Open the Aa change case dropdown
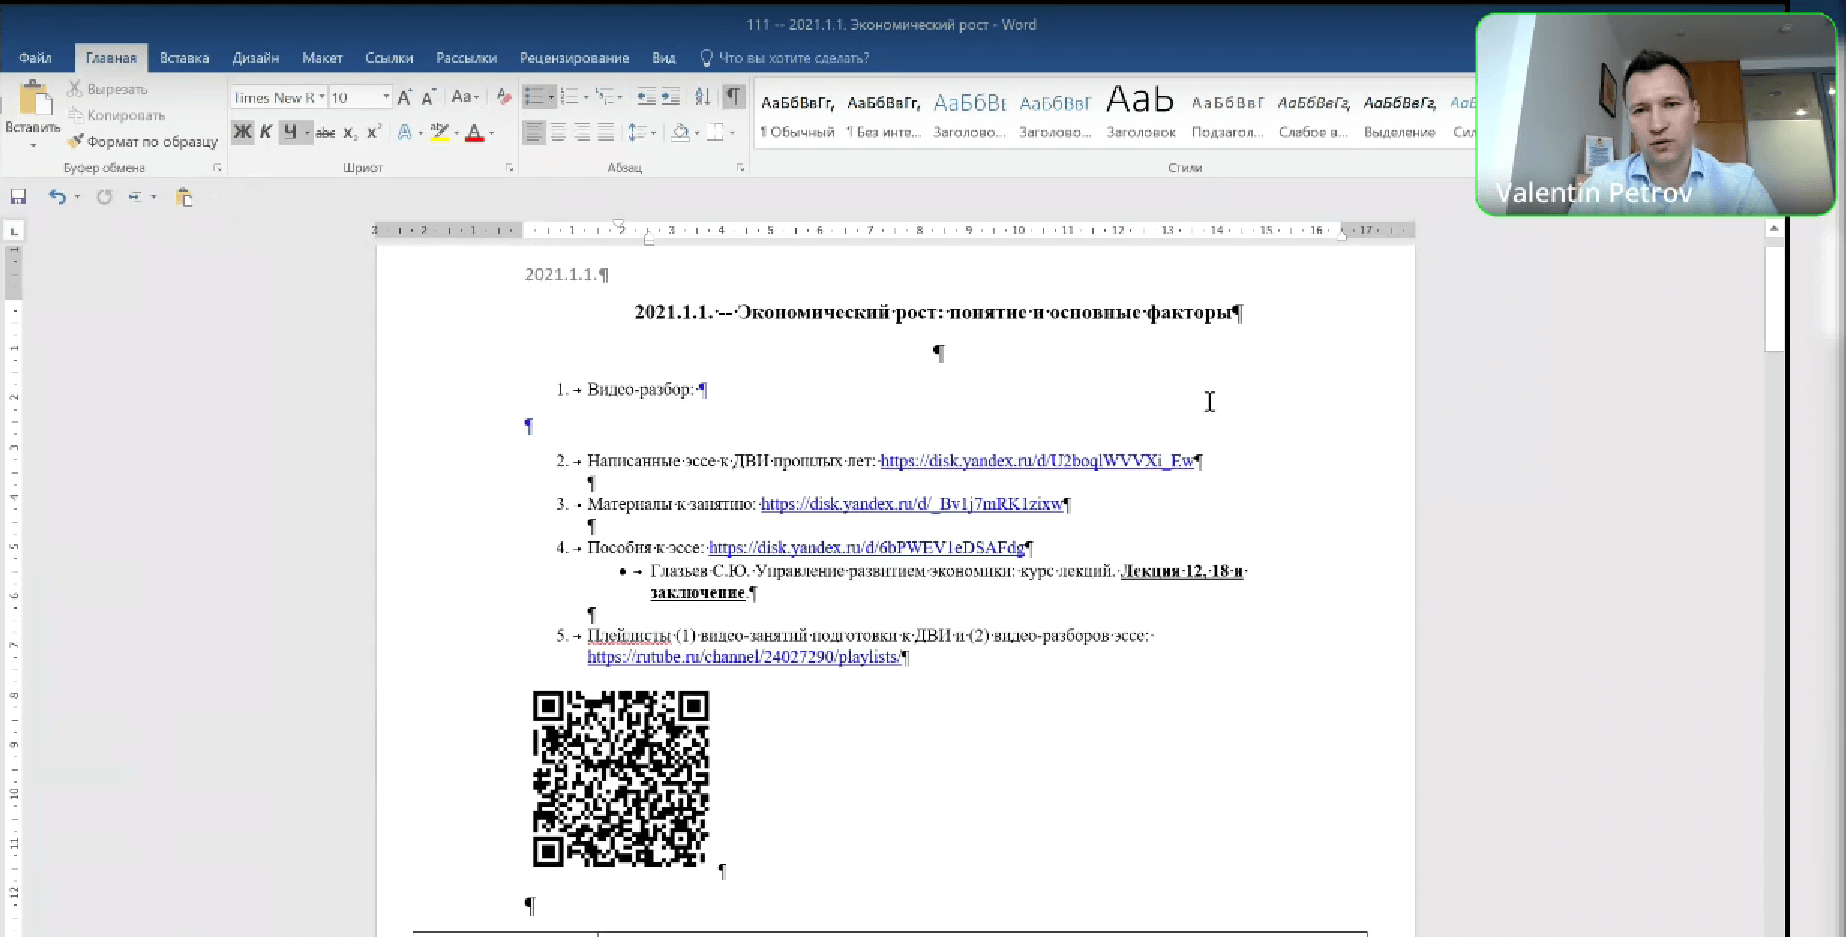 point(465,97)
